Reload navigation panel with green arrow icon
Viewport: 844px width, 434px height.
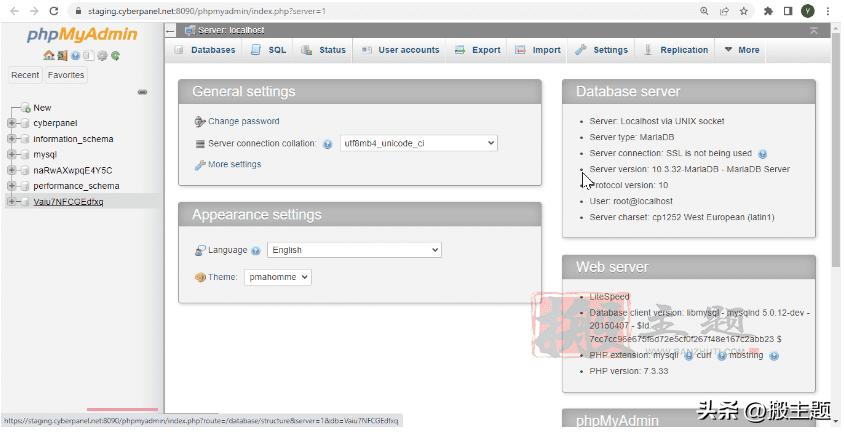tap(116, 55)
